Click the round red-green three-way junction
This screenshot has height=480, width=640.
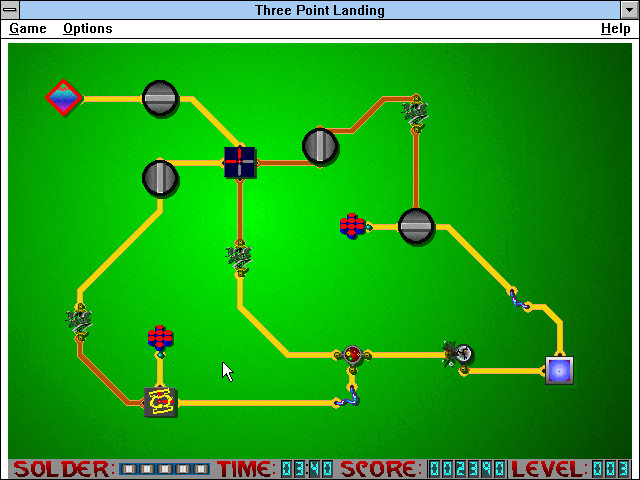click(352, 355)
